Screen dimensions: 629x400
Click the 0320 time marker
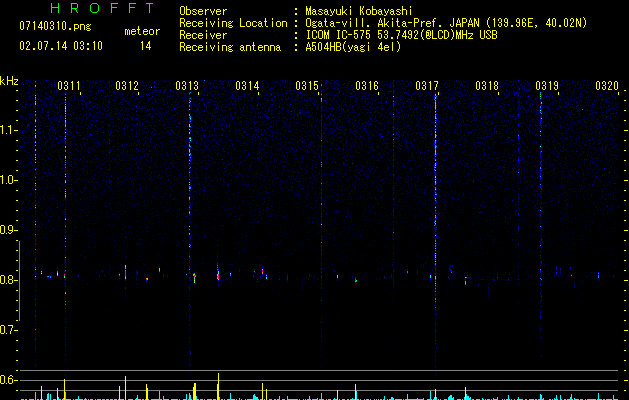tap(607, 86)
